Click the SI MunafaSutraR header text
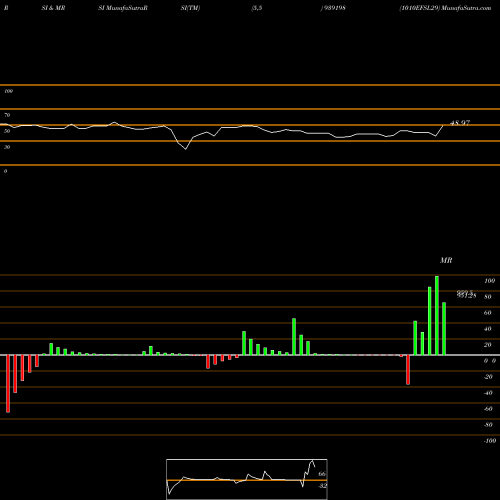 point(123,8)
